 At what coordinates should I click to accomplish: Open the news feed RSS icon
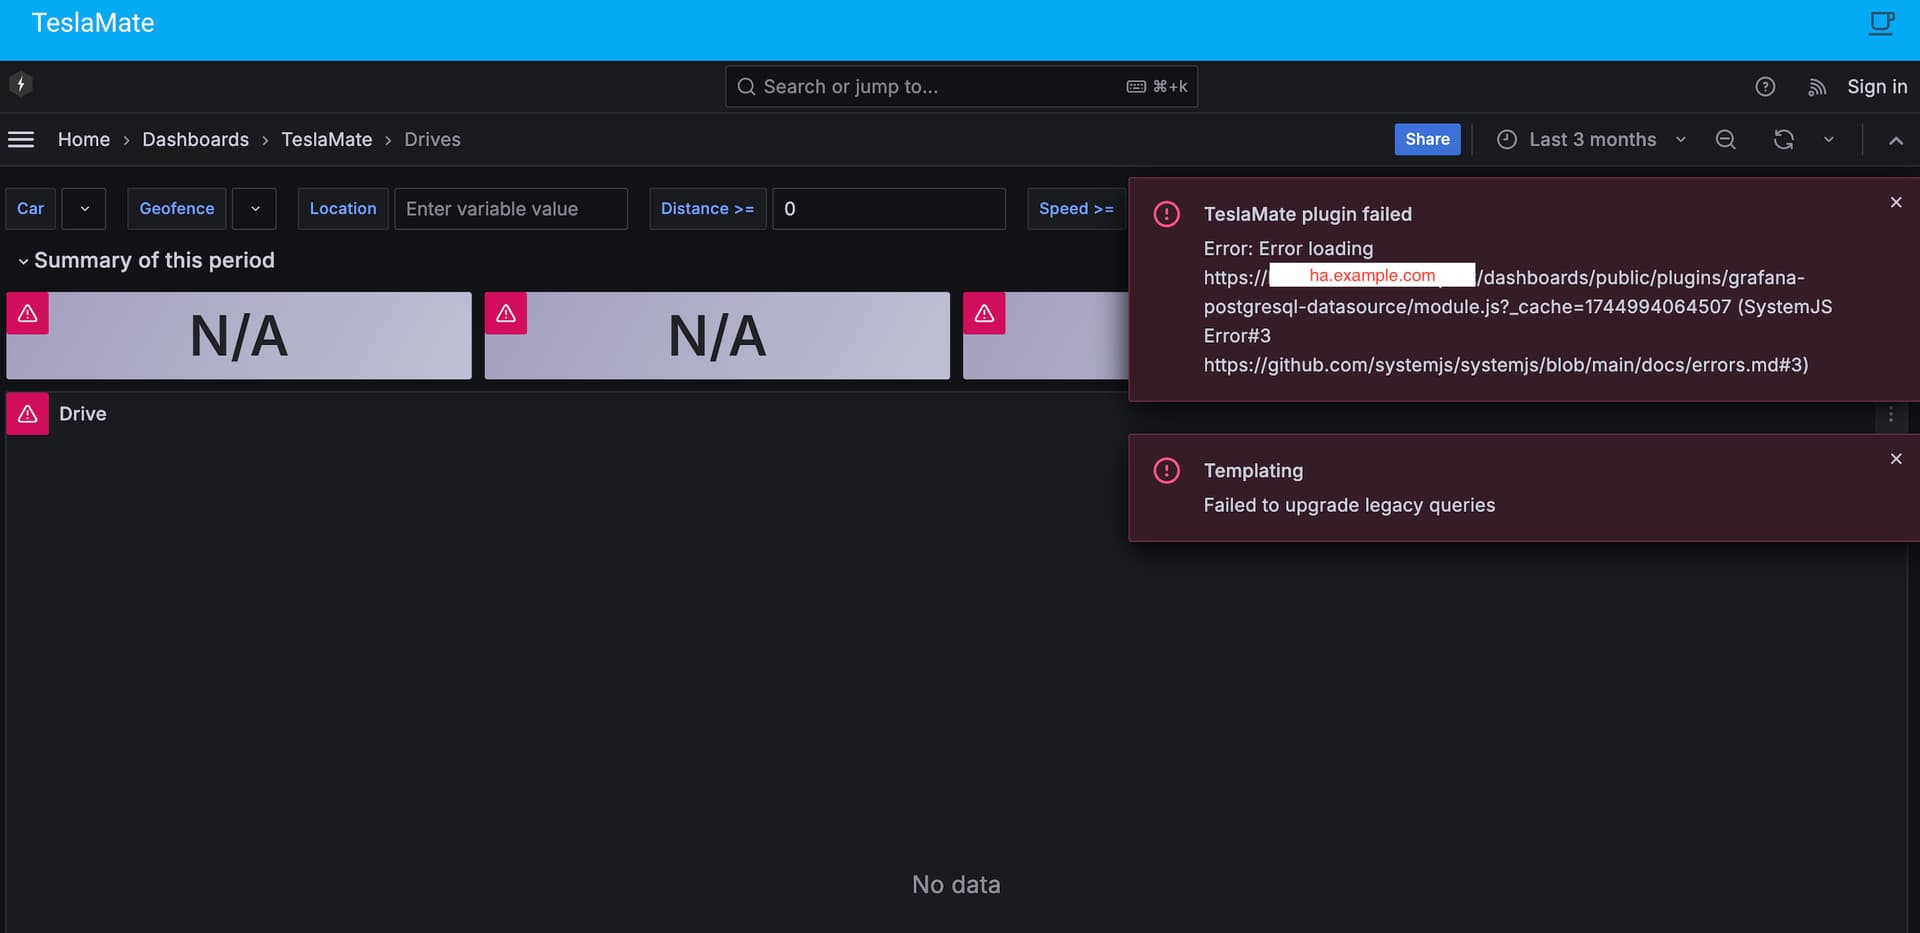tap(1819, 87)
